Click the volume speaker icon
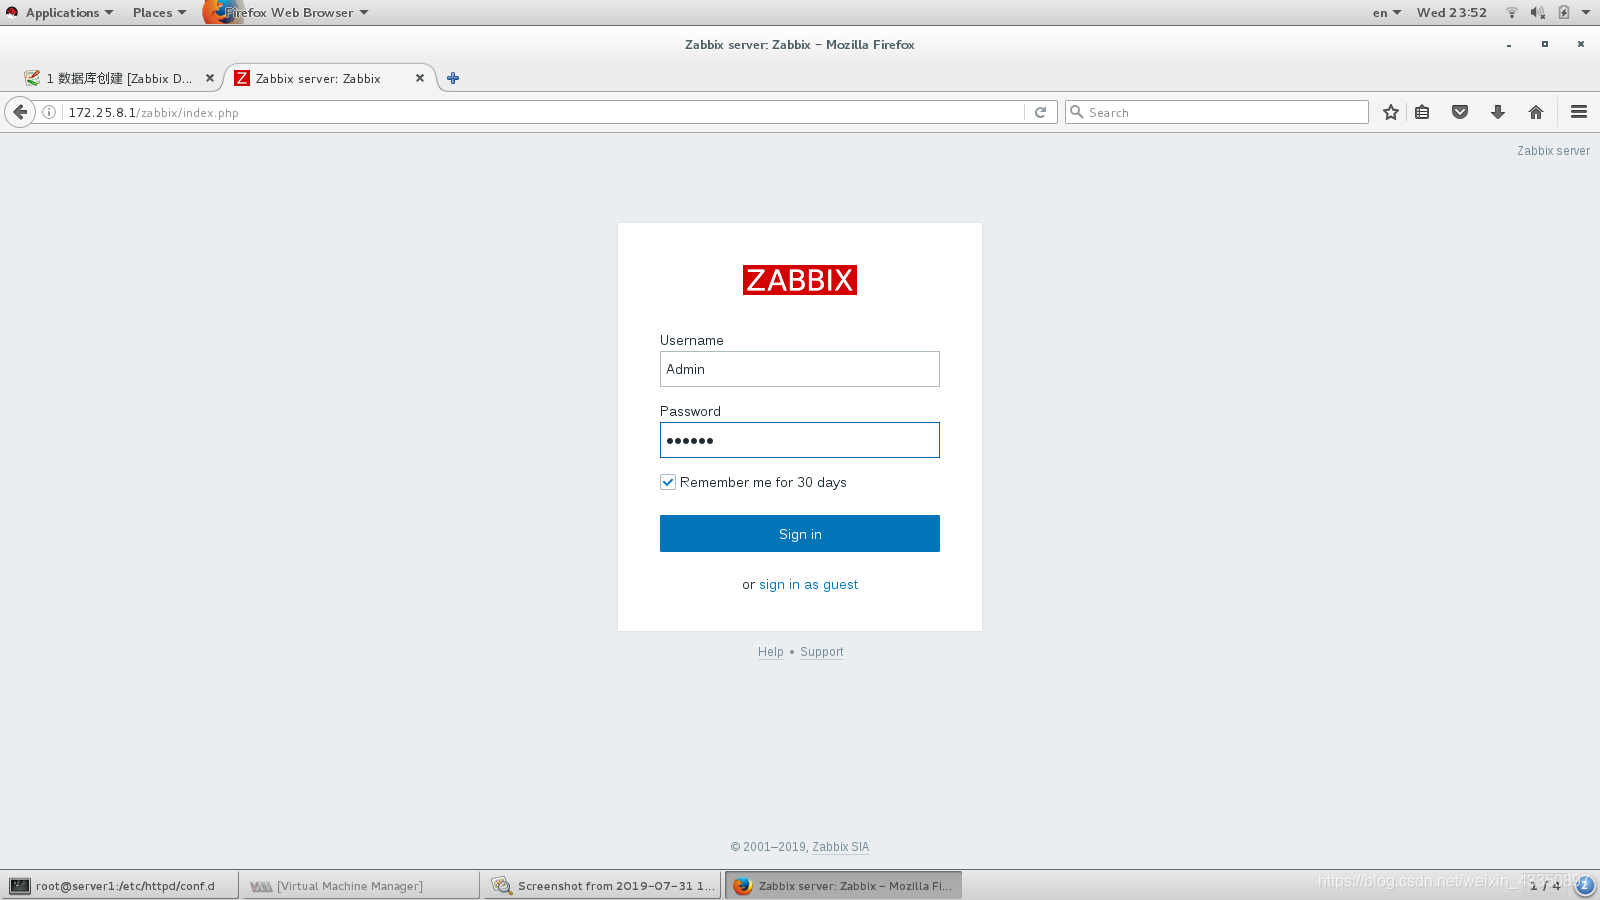 1538,13
